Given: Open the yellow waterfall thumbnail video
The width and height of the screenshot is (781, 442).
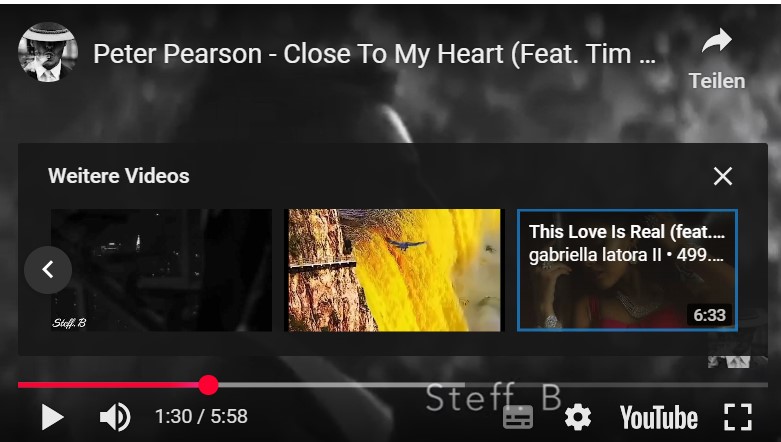Looking at the screenshot, I should pyautogui.click(x=394, y=270).
